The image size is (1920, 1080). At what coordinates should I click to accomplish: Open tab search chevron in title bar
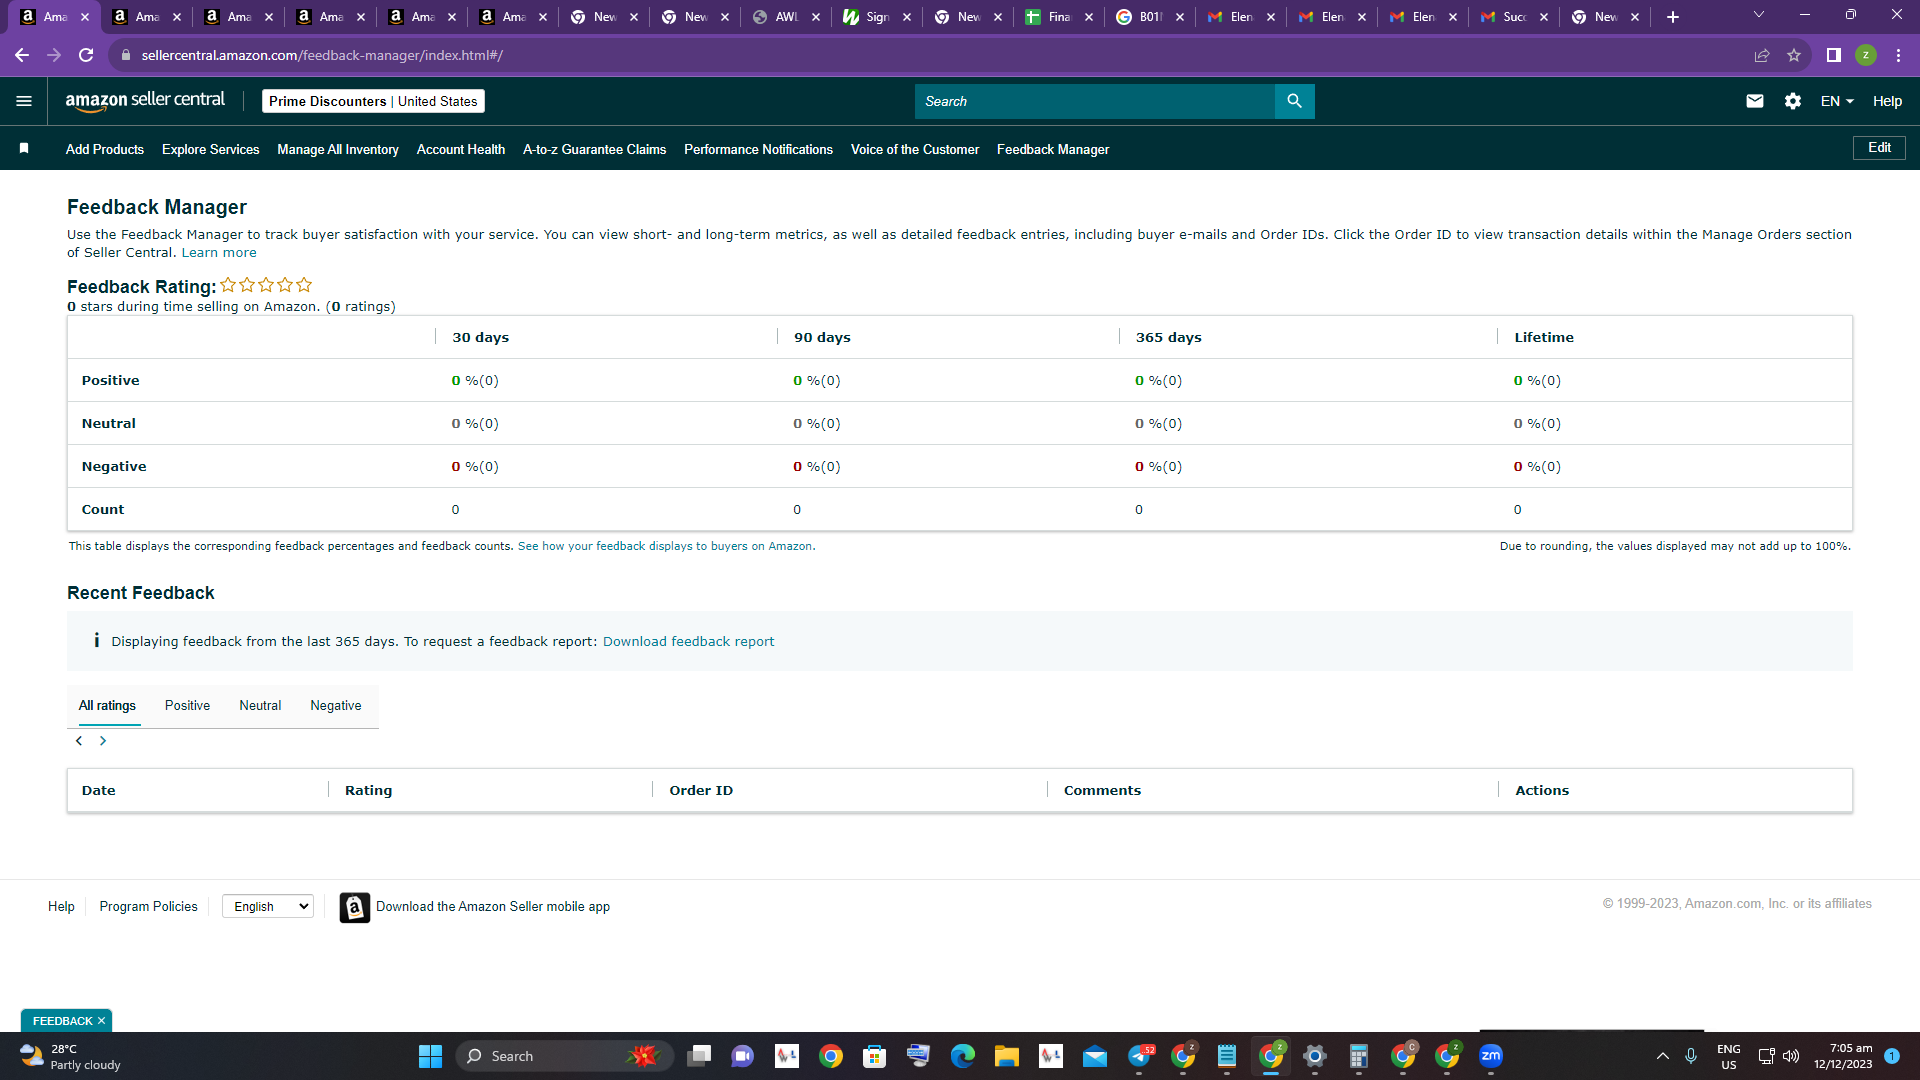[x=1759, y=15]
